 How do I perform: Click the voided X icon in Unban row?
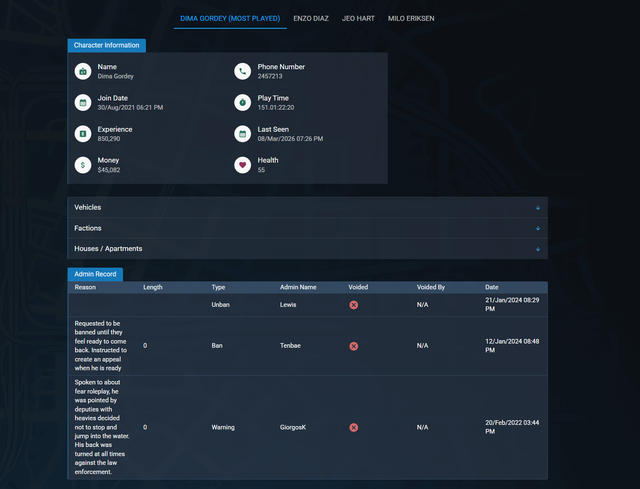(x=354, y=305)
